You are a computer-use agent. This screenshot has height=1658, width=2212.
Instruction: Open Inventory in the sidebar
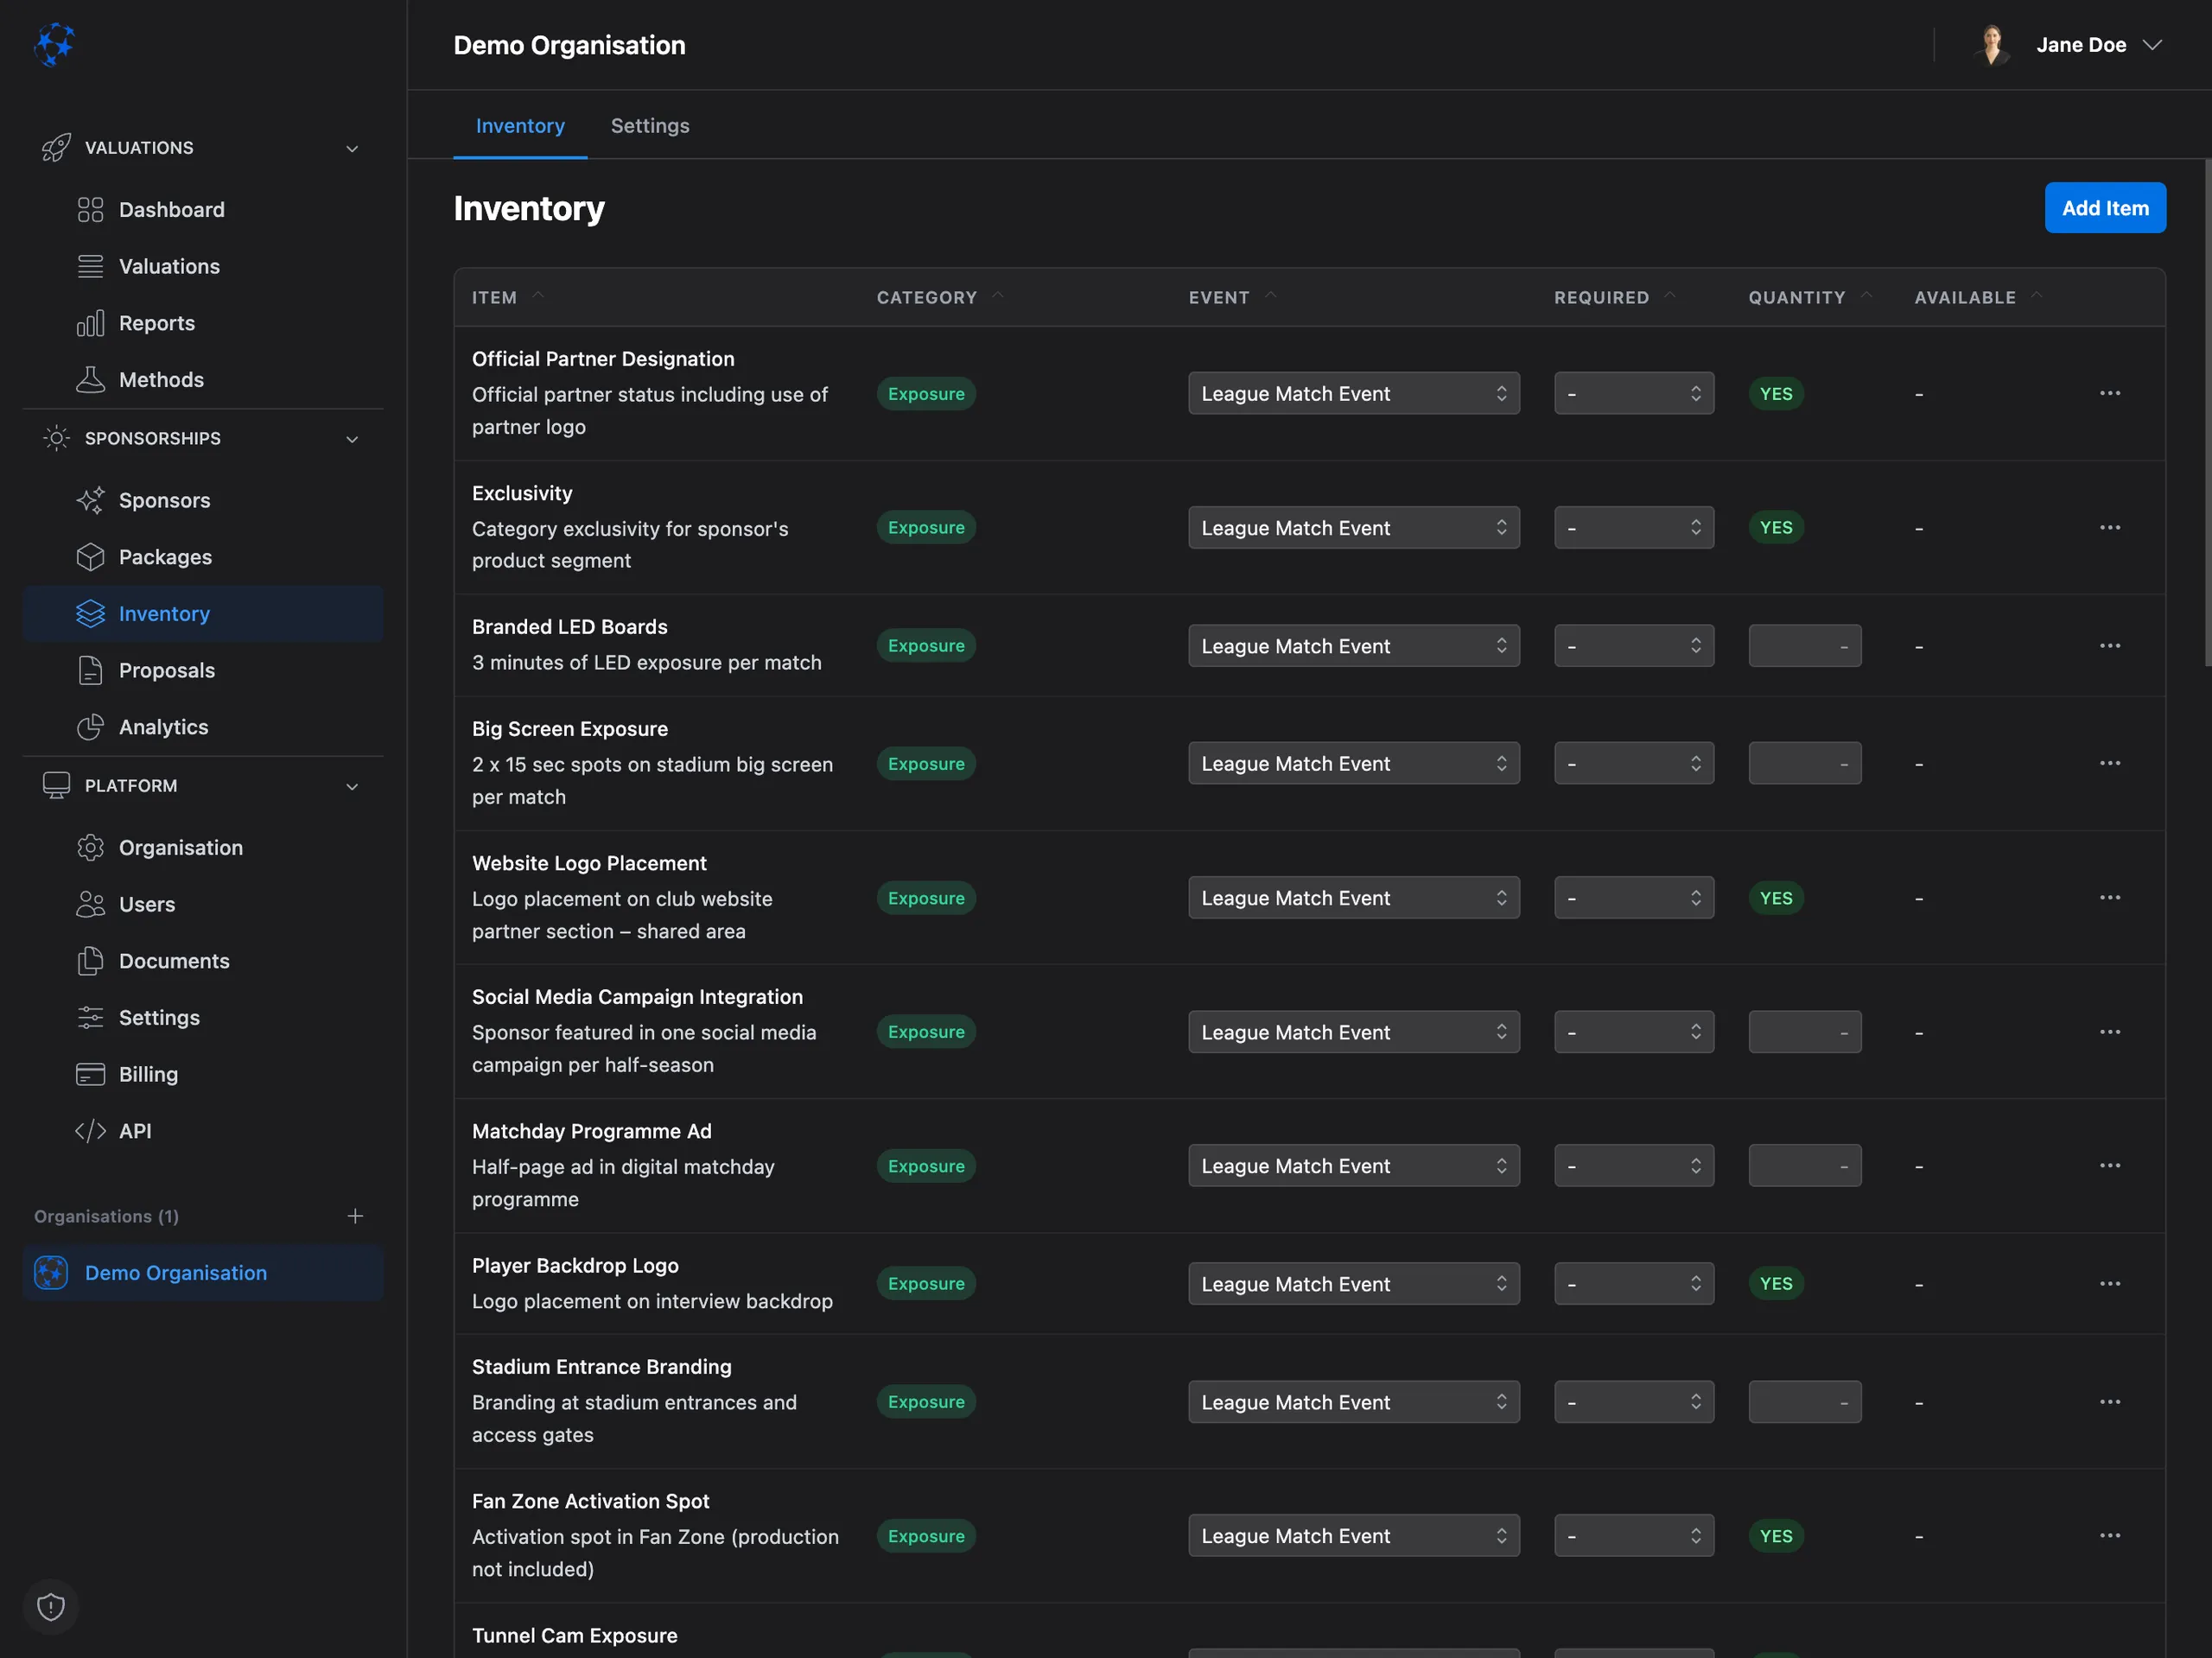click(203, 614)
